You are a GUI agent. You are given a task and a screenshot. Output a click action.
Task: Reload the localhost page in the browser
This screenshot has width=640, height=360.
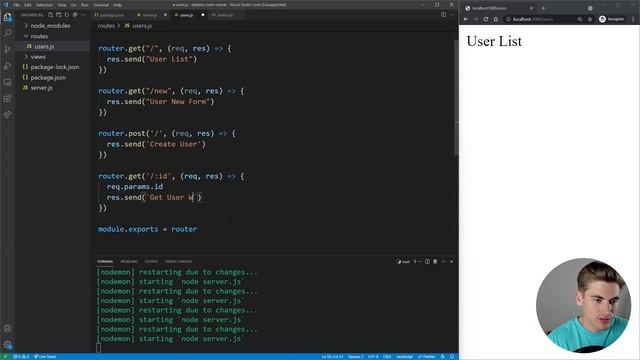(486, 19)
